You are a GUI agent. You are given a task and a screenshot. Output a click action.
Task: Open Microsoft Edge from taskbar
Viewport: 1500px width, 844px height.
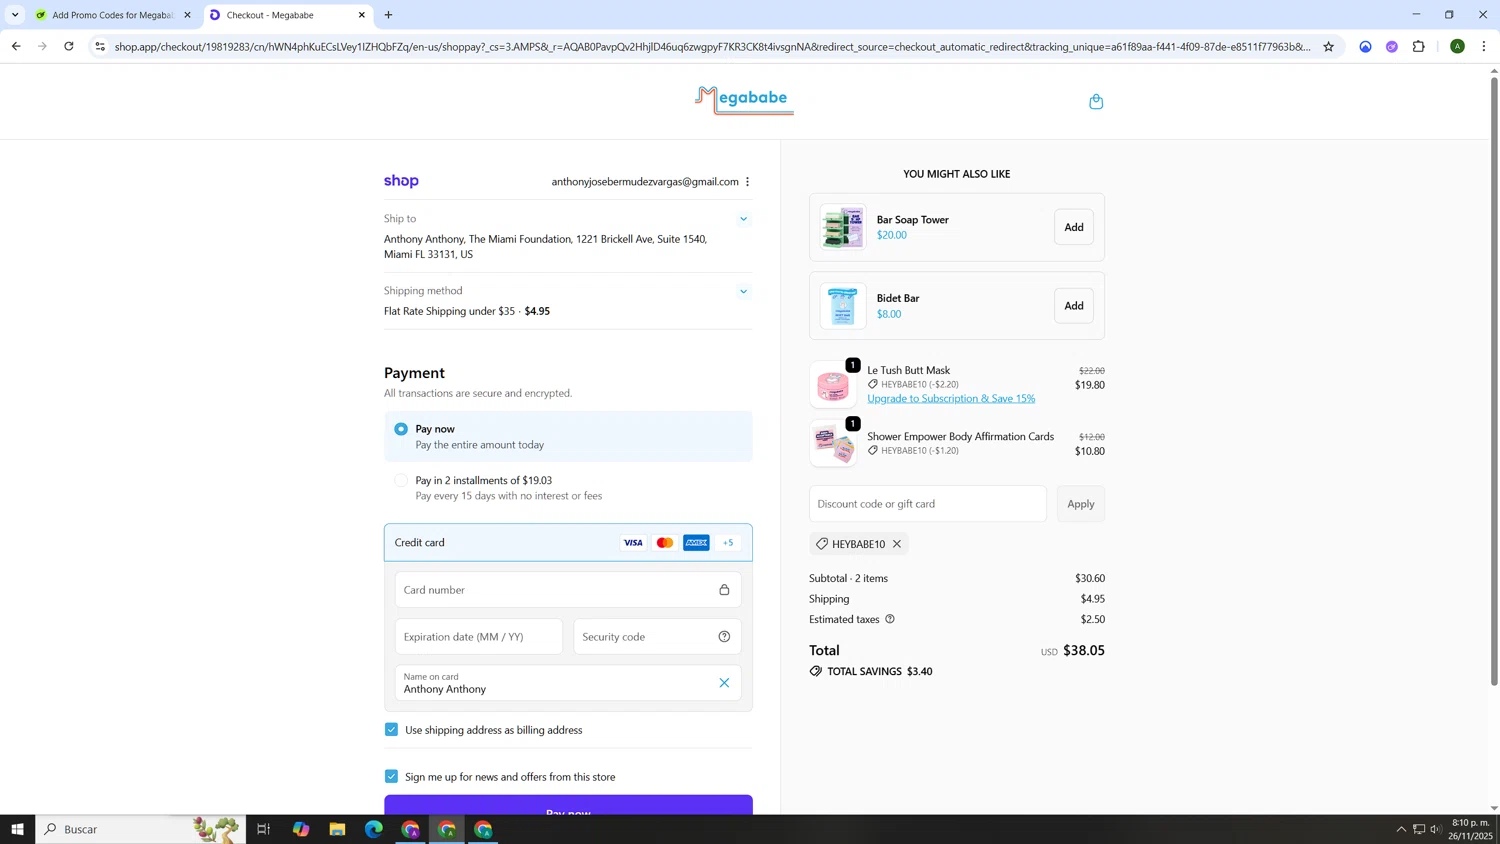[x=374, y=829]
